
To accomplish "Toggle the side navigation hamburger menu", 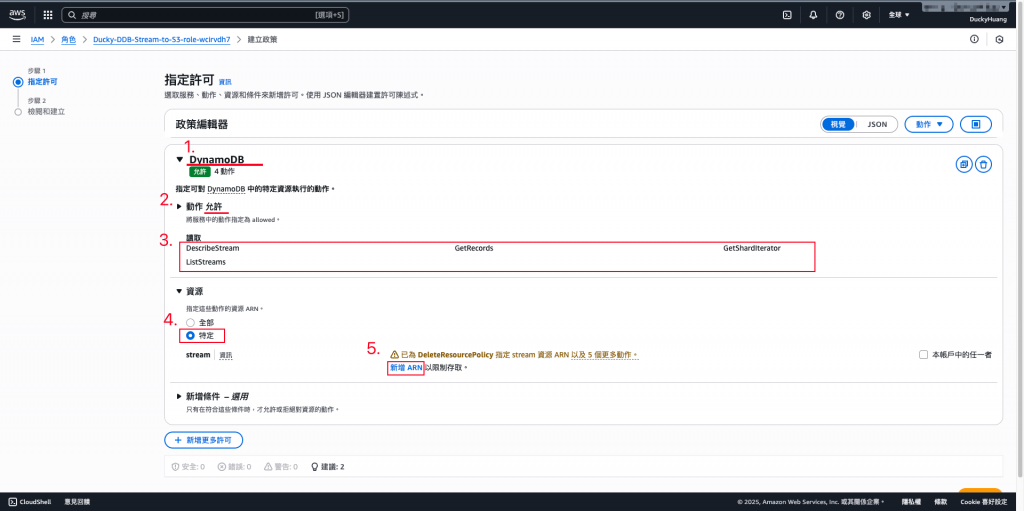I will coord(16,39).
